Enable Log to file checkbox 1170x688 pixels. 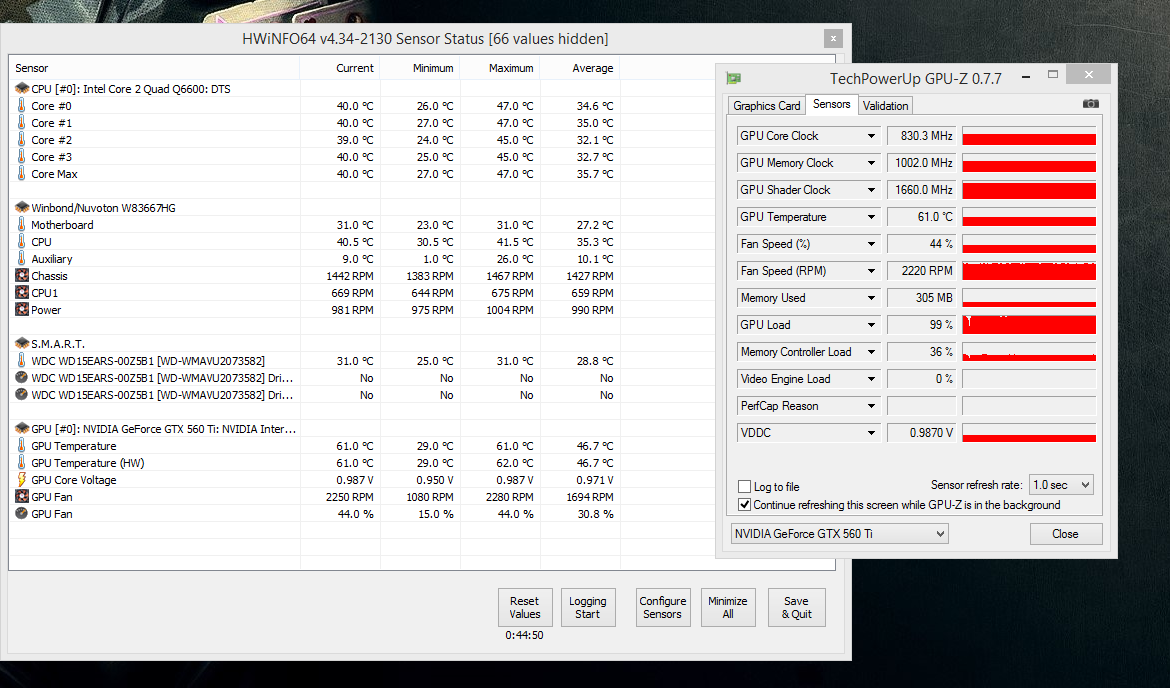pyautogui.click(x=744, y=487)
